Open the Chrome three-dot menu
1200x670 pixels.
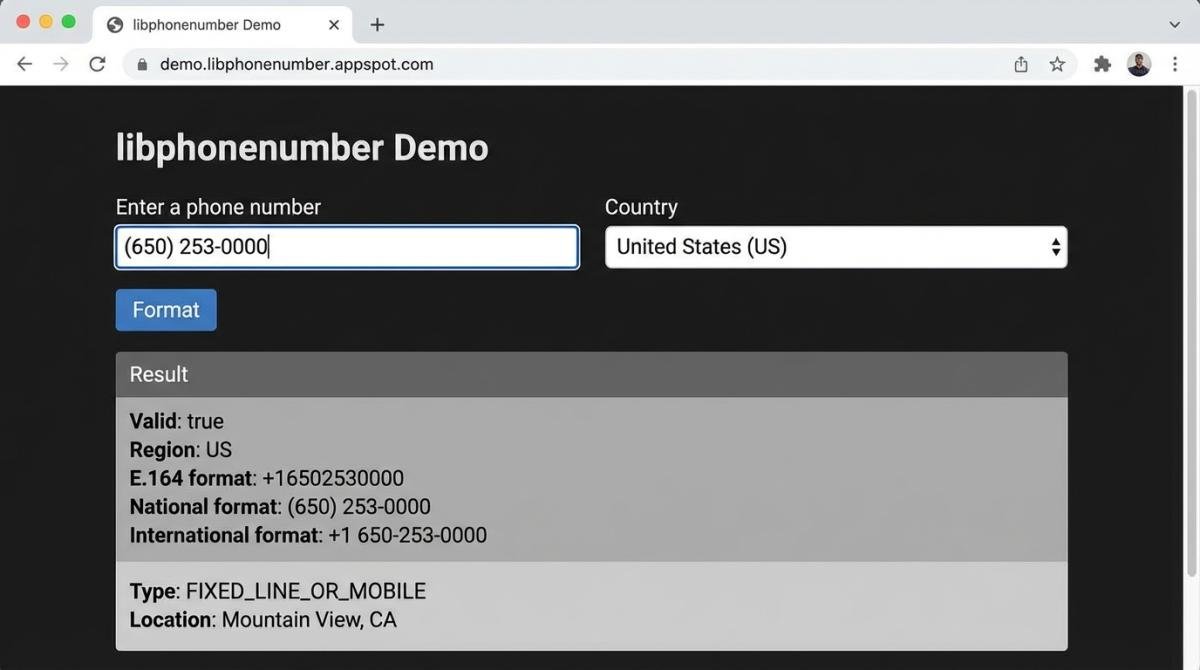click(1175, 64)
